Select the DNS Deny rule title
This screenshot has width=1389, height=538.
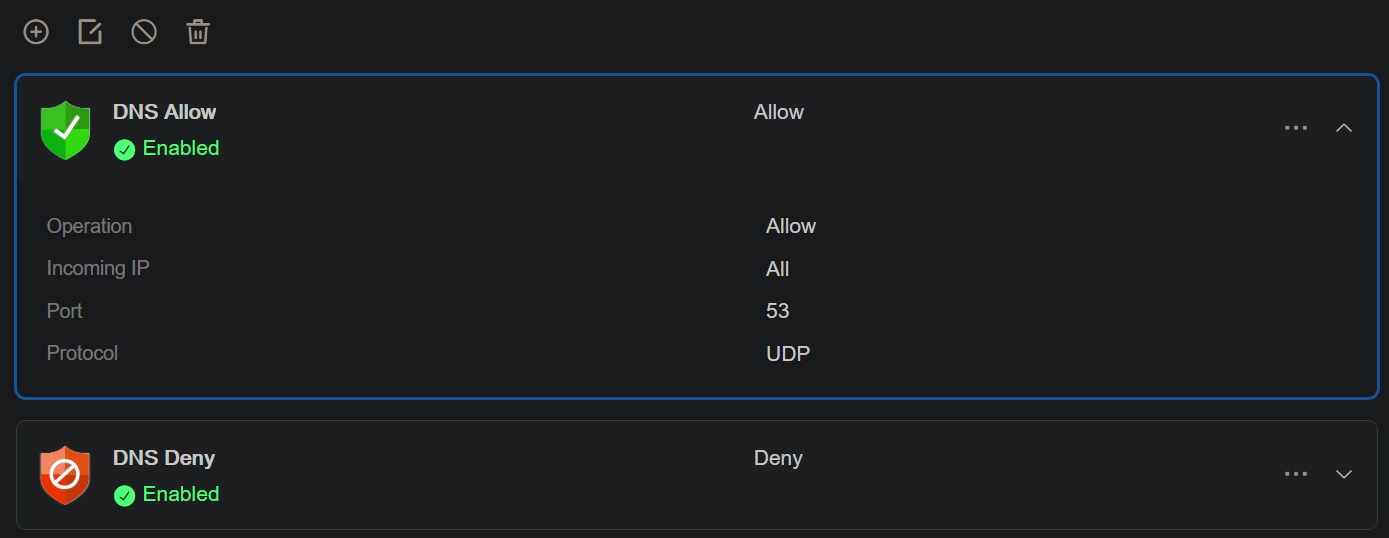coord(164,458)
